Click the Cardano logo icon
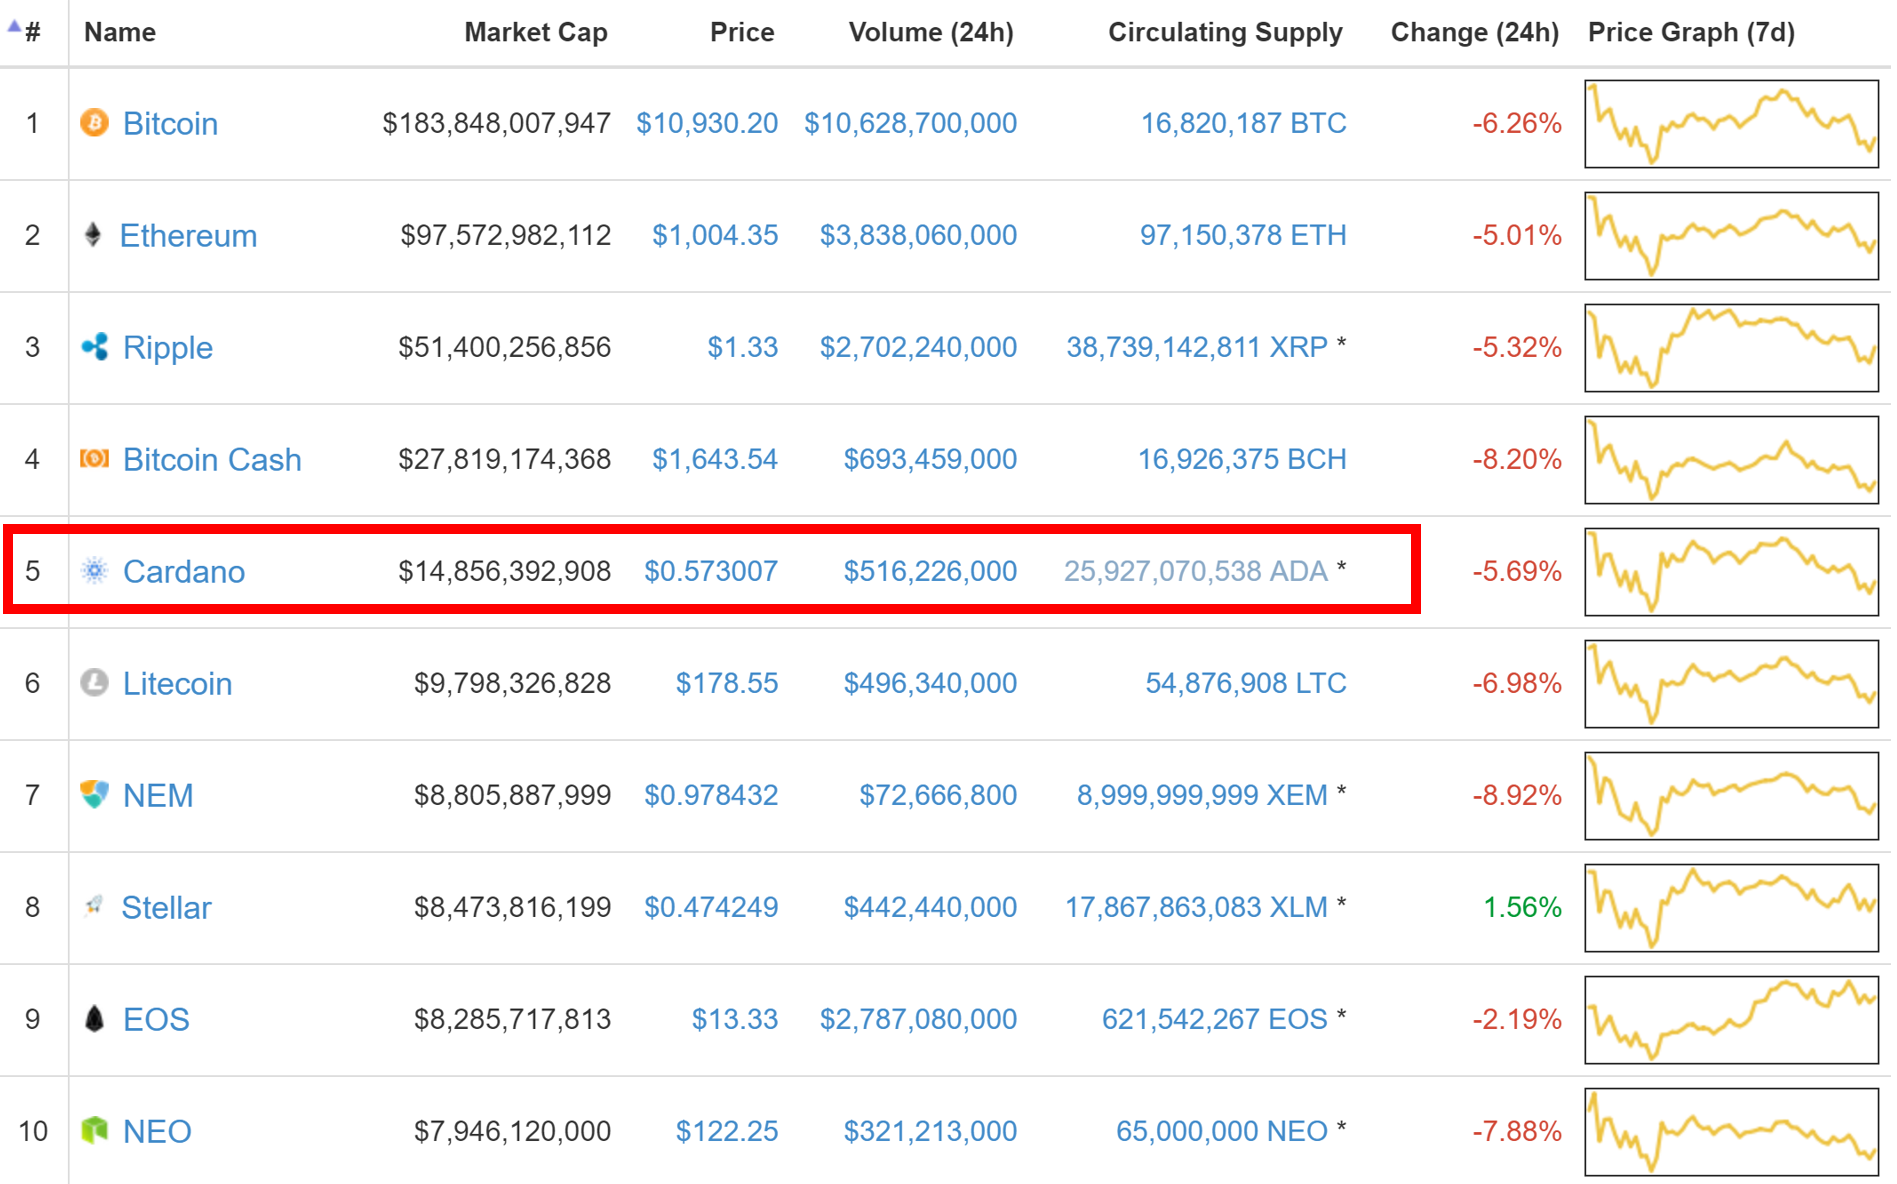1897x1184 pixels. pyautogui.click(x=94, y=571)
